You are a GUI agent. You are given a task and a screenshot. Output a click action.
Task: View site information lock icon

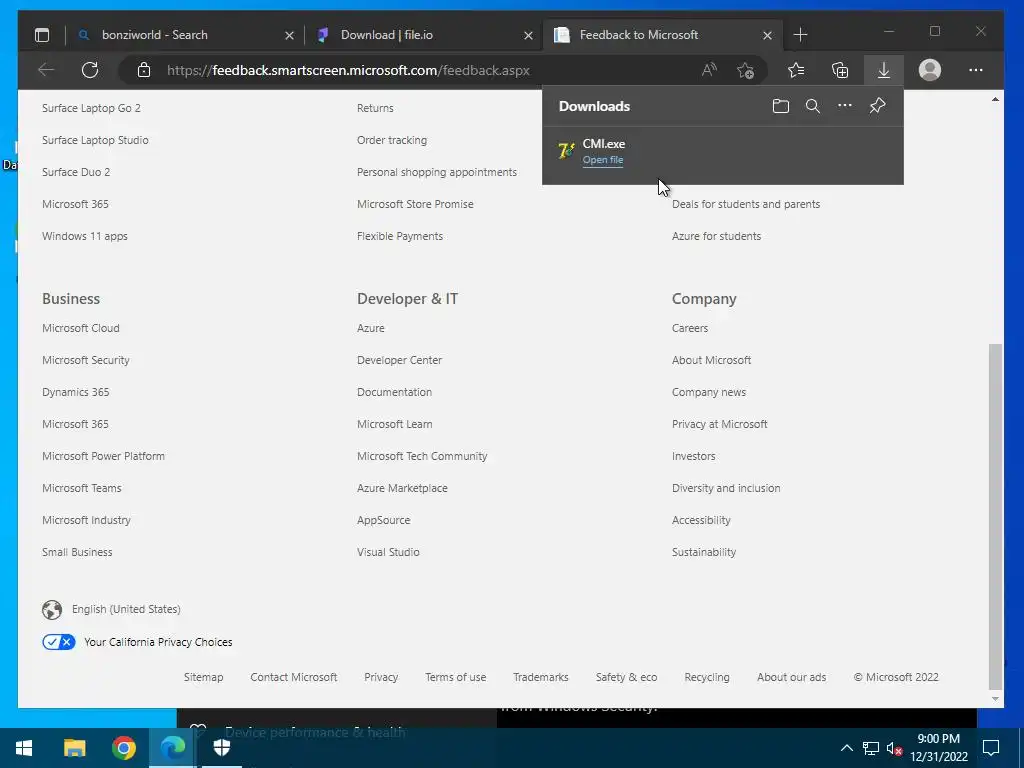point(144,70)
